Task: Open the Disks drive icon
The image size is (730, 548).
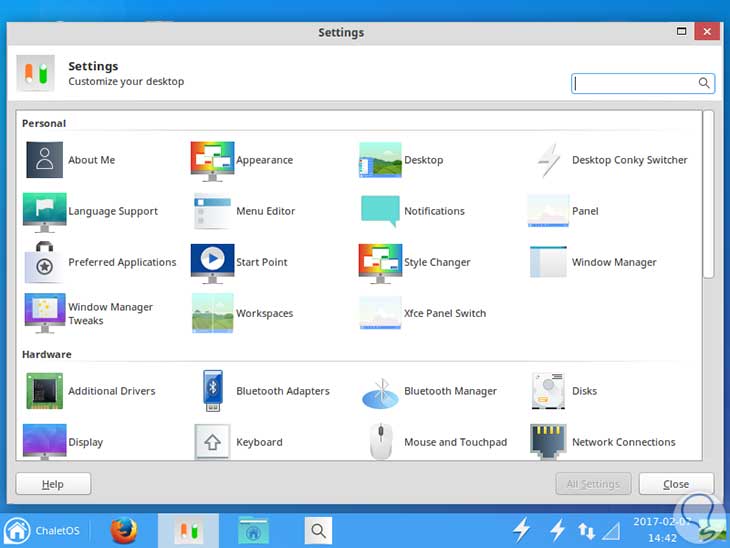Action: pos(548,391)
